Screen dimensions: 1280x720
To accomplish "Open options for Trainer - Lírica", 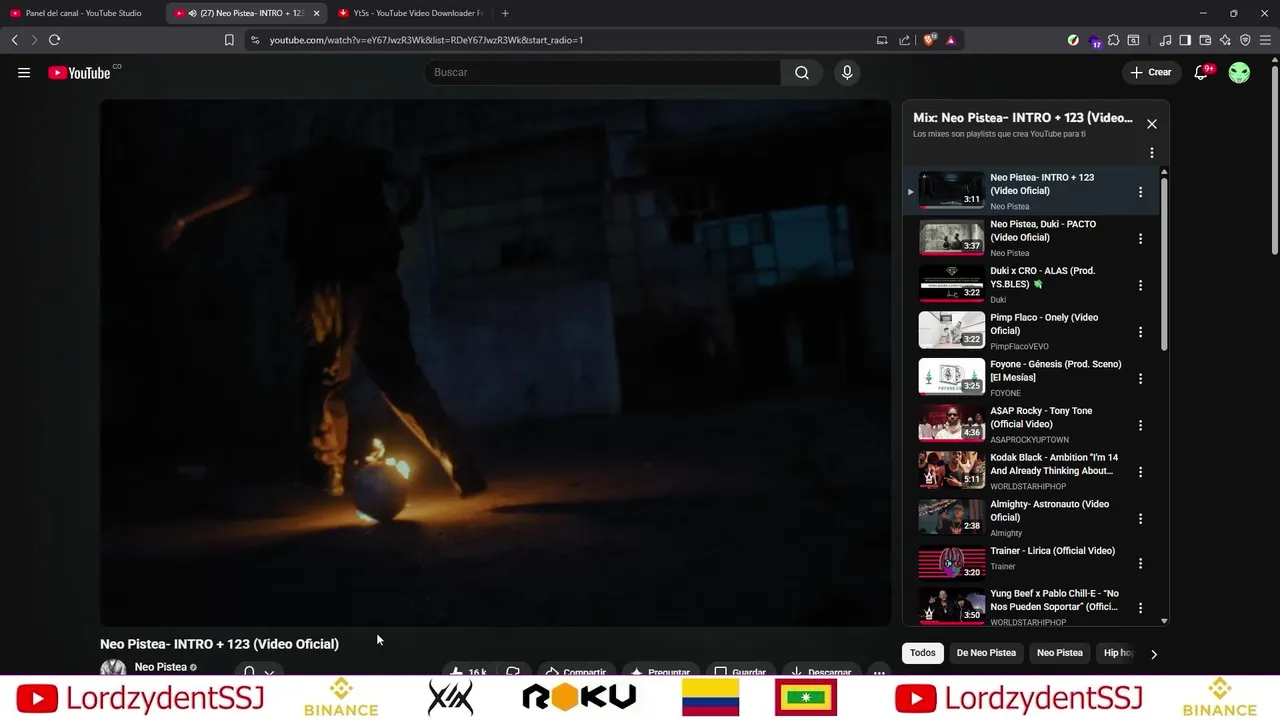I will [x=1140, y=564].
